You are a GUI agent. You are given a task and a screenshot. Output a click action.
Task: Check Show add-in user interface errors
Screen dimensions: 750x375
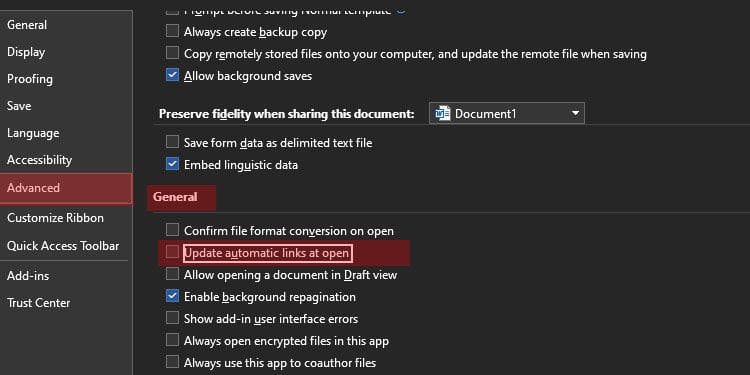coord(172,318)
